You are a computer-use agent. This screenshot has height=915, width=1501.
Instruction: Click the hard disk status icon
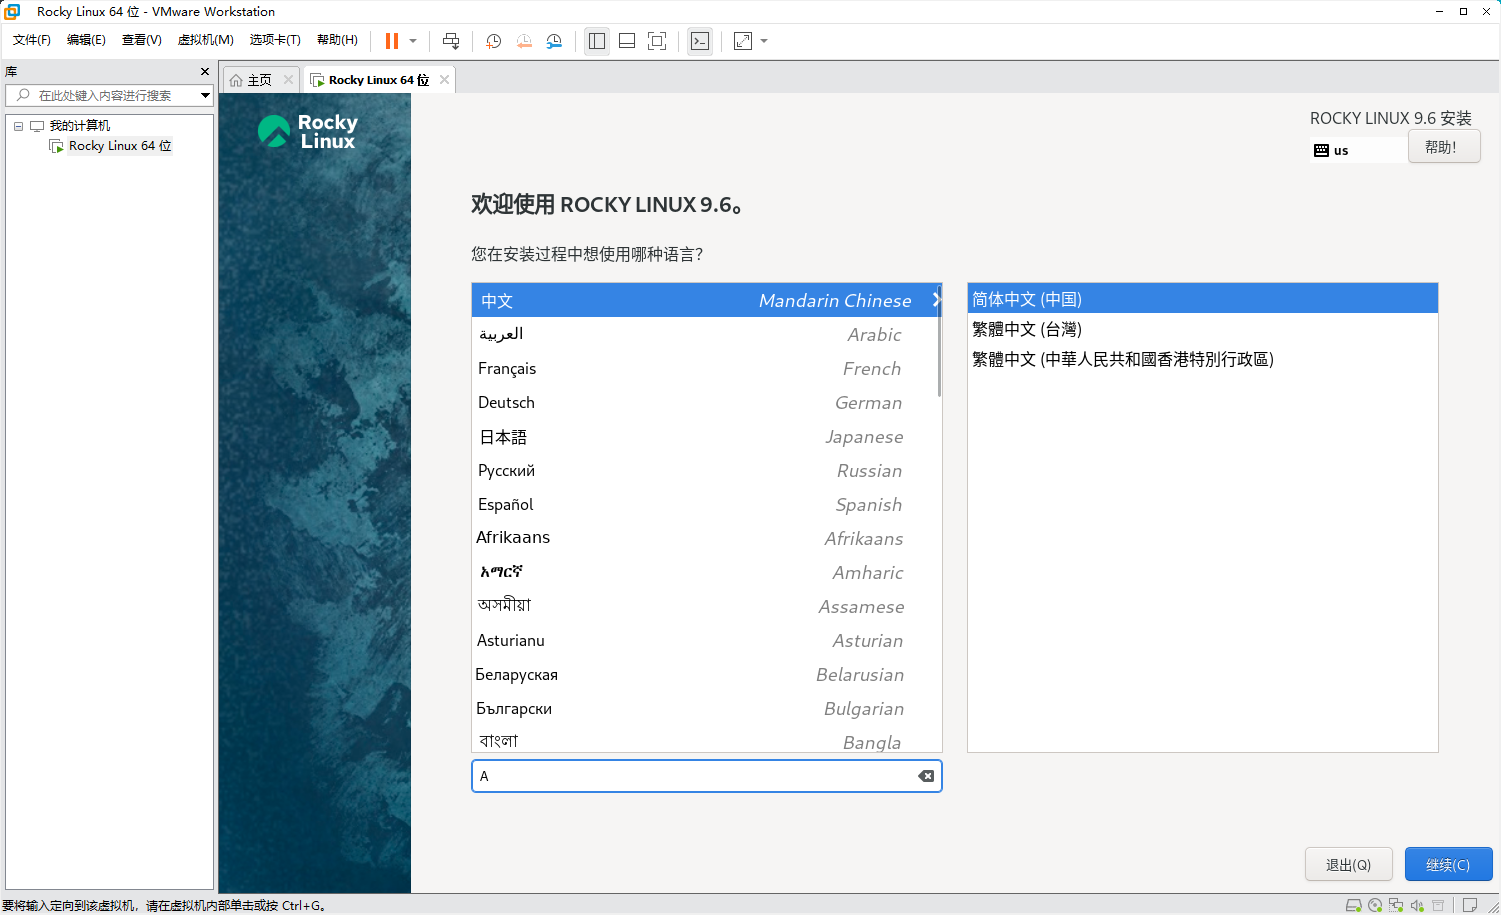[x=1354, y=905]
